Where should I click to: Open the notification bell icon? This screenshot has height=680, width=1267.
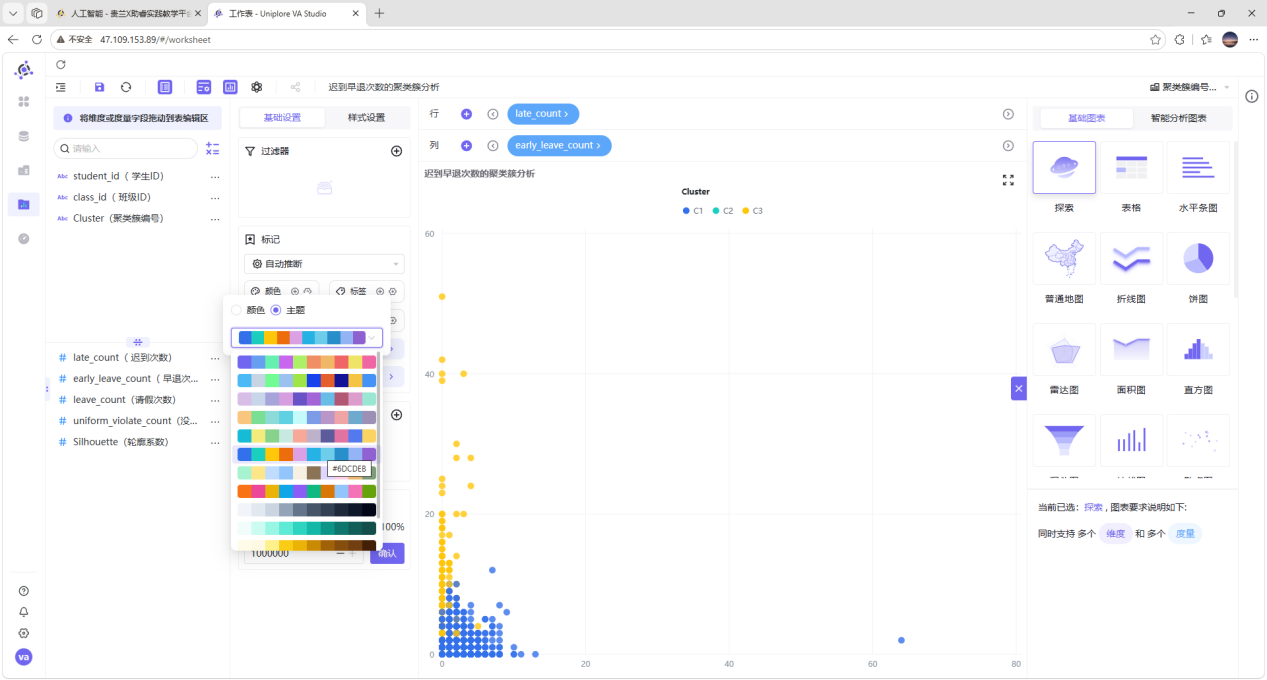pos(24,612)
